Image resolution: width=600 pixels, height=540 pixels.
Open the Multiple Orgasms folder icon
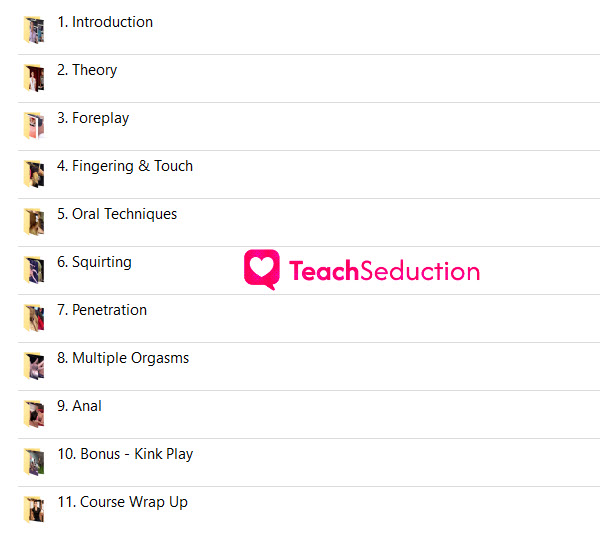pos(34,366)
